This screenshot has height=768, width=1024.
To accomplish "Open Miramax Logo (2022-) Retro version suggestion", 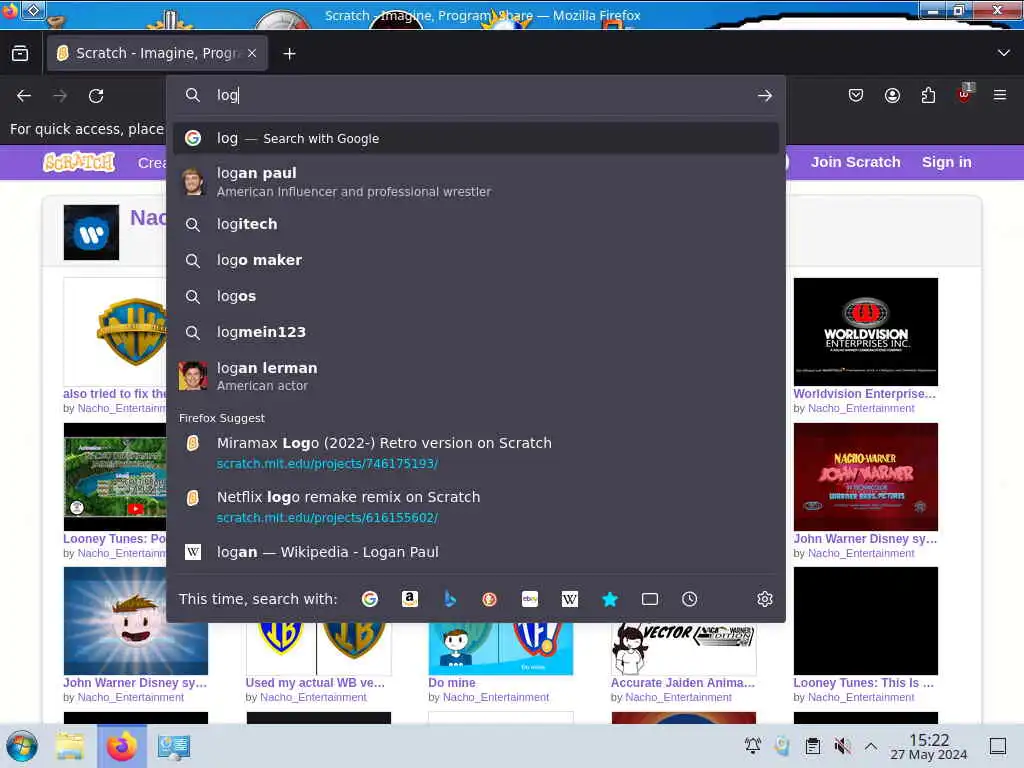I will click(x=475, y=453).
